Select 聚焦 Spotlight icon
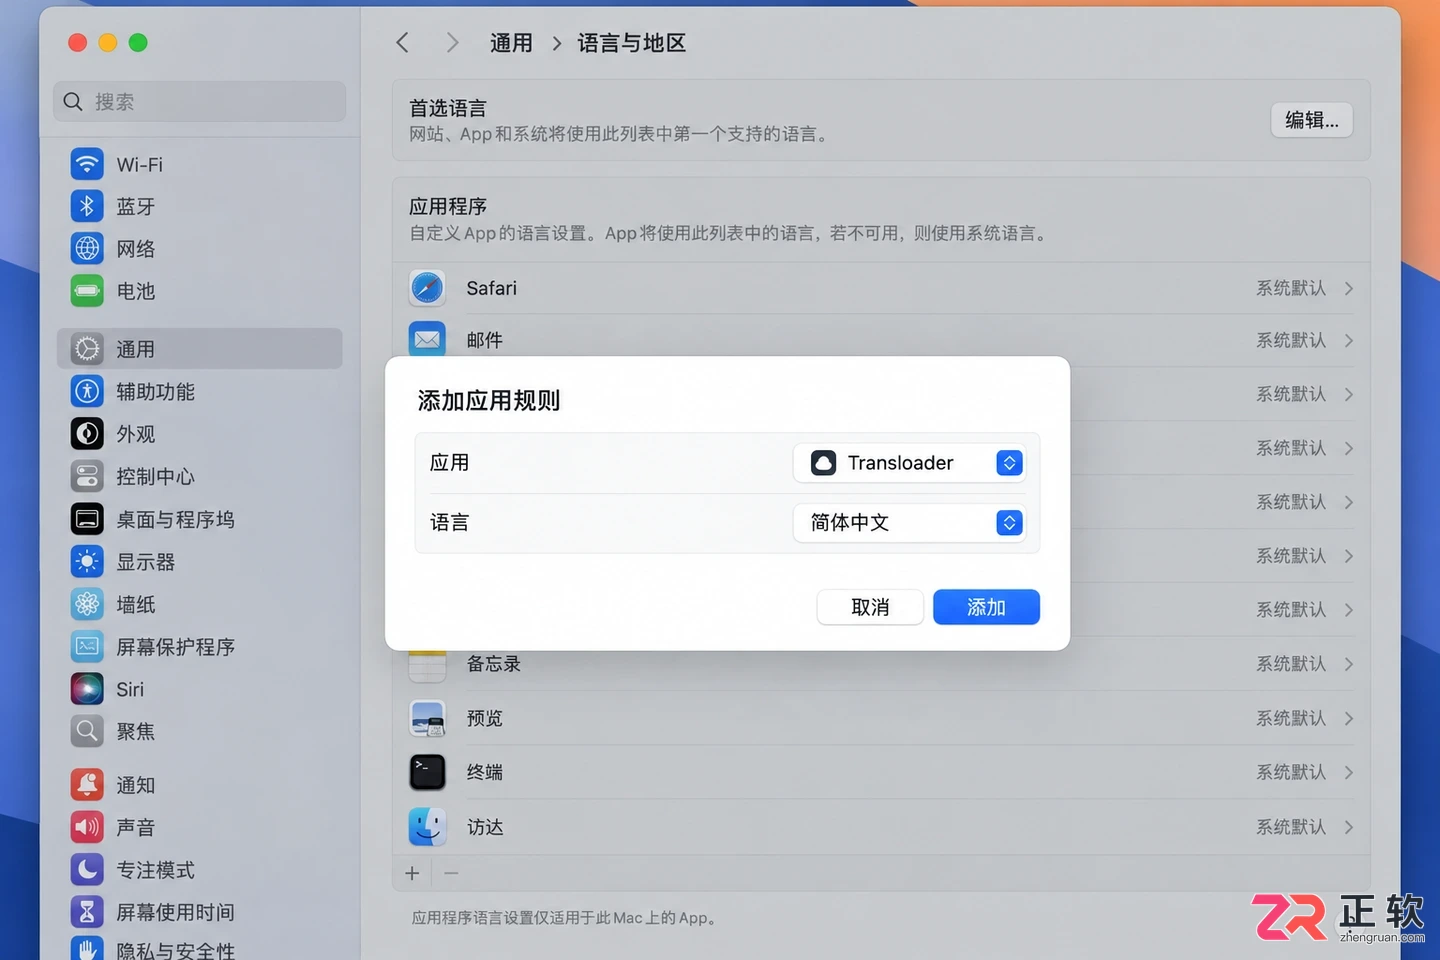Image resolution: width=1440 pixels, height=960 pixels. point(87,731)
